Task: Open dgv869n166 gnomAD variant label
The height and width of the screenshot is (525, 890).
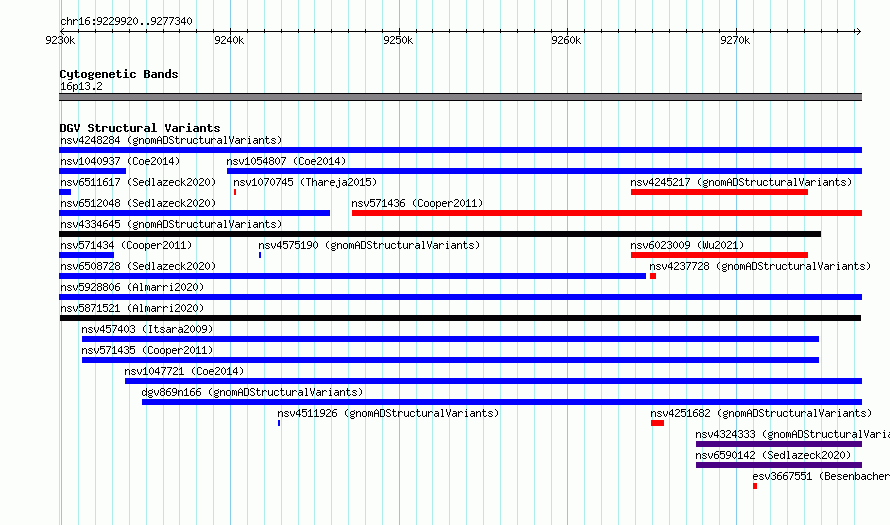Action: [x=252, y=392]
